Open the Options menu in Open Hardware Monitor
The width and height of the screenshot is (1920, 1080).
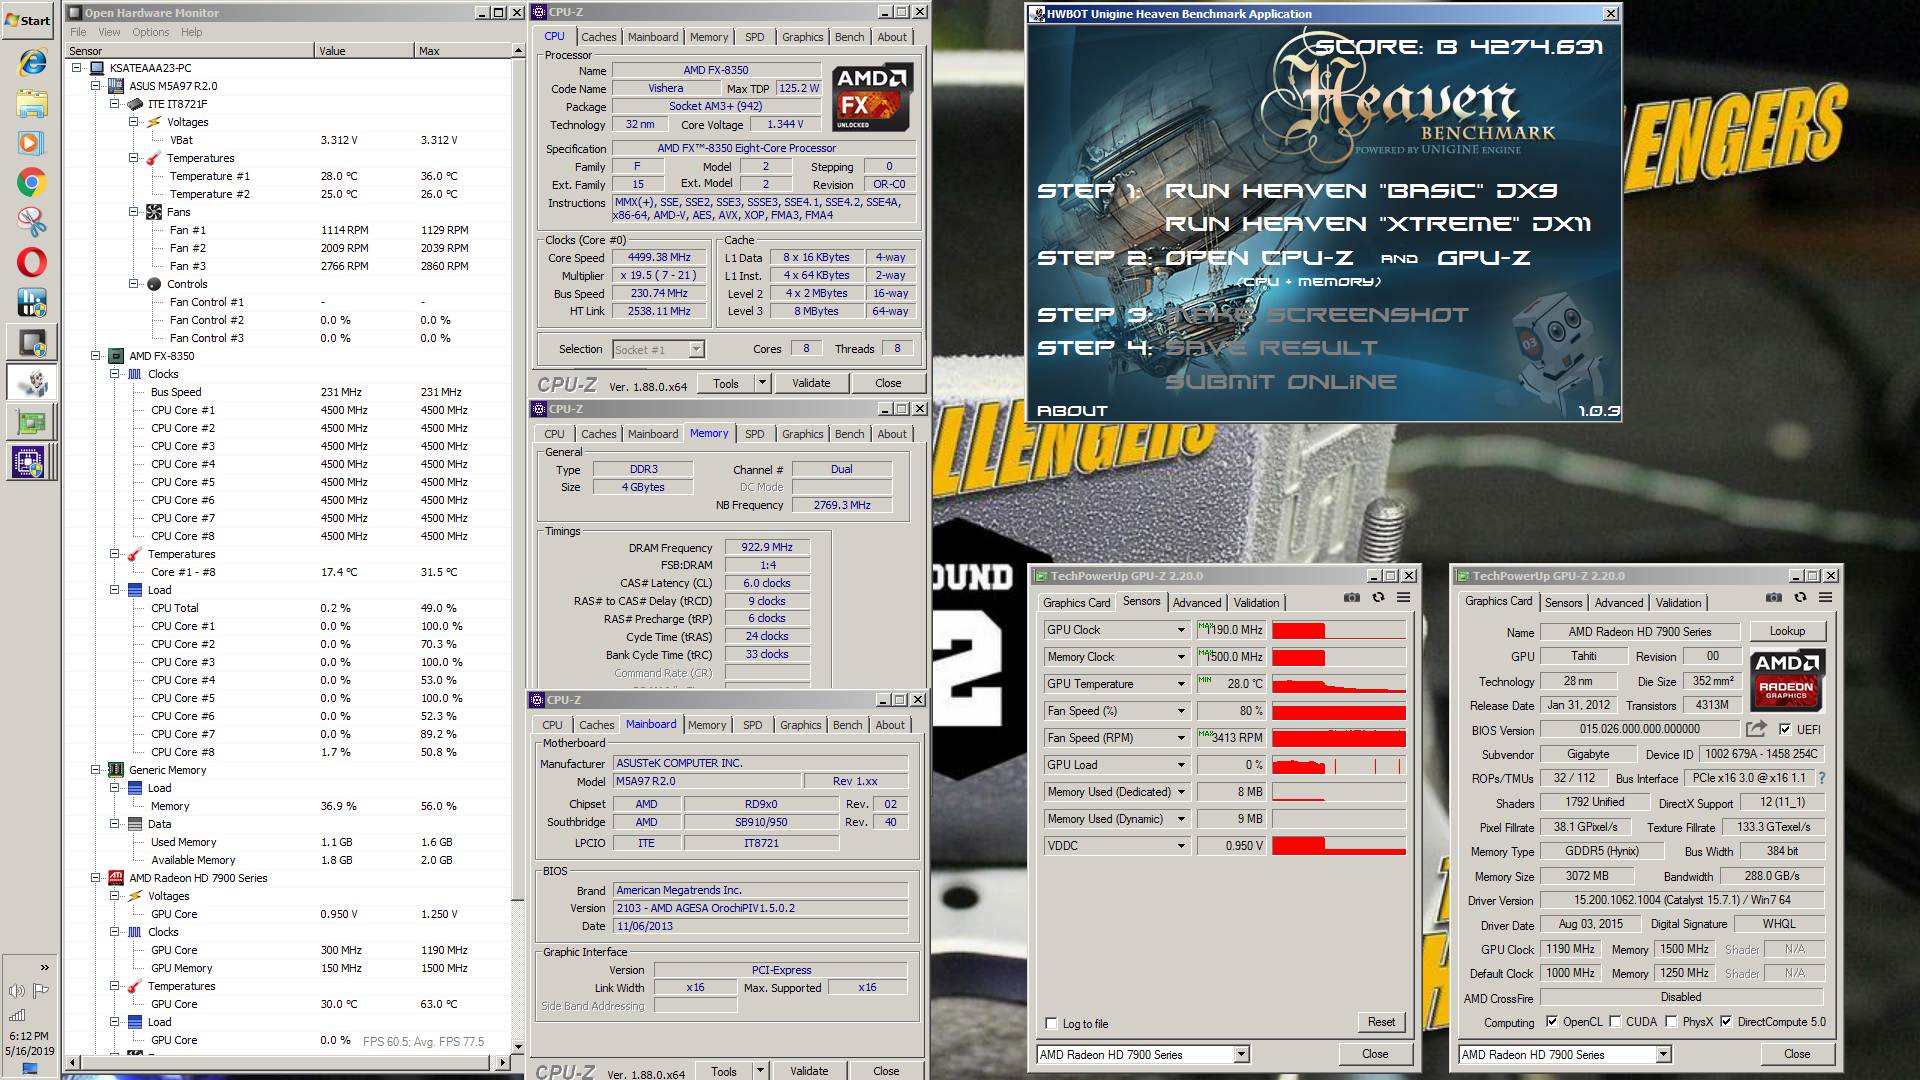151,32
